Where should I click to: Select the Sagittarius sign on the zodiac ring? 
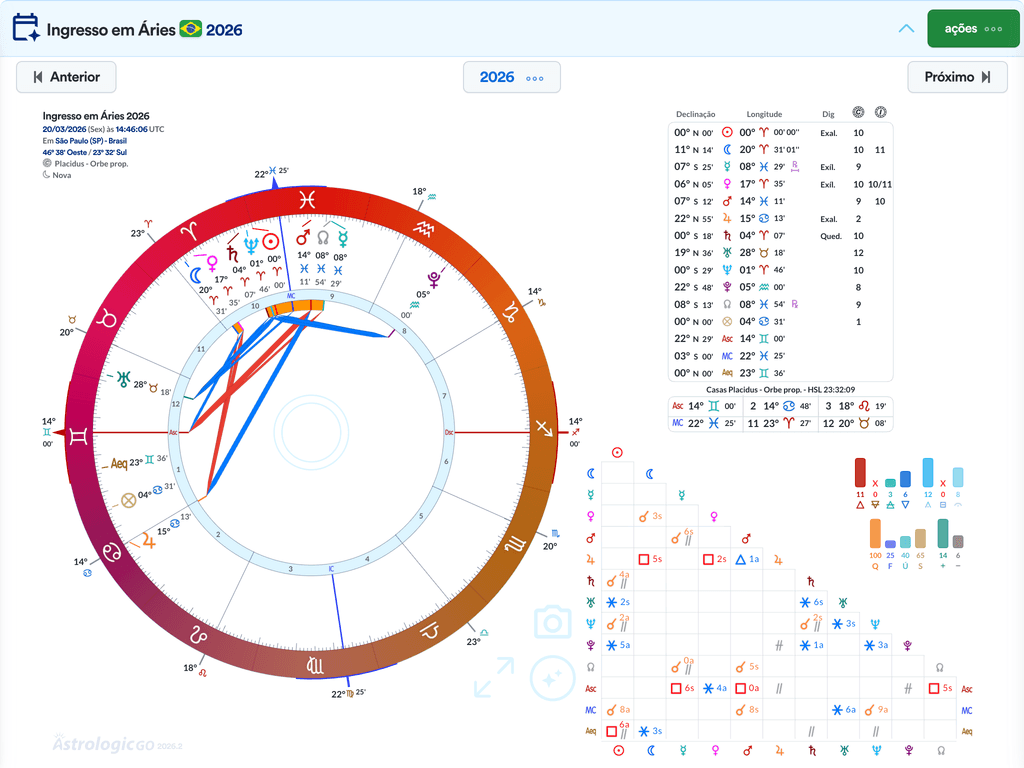(x=543, y=428)
